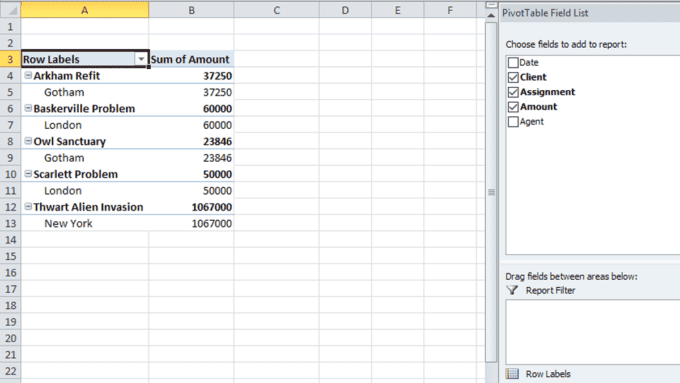Select column F header
680x383 pixels.
click(x=450, y=10)
